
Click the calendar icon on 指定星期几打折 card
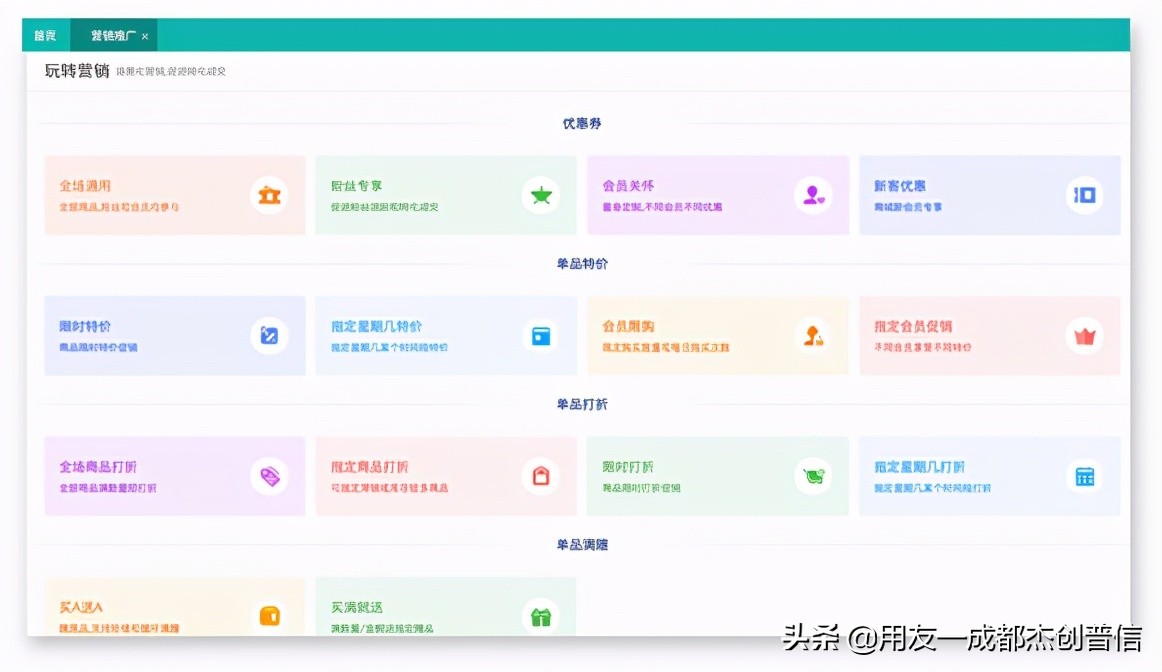coord(1084,477)
